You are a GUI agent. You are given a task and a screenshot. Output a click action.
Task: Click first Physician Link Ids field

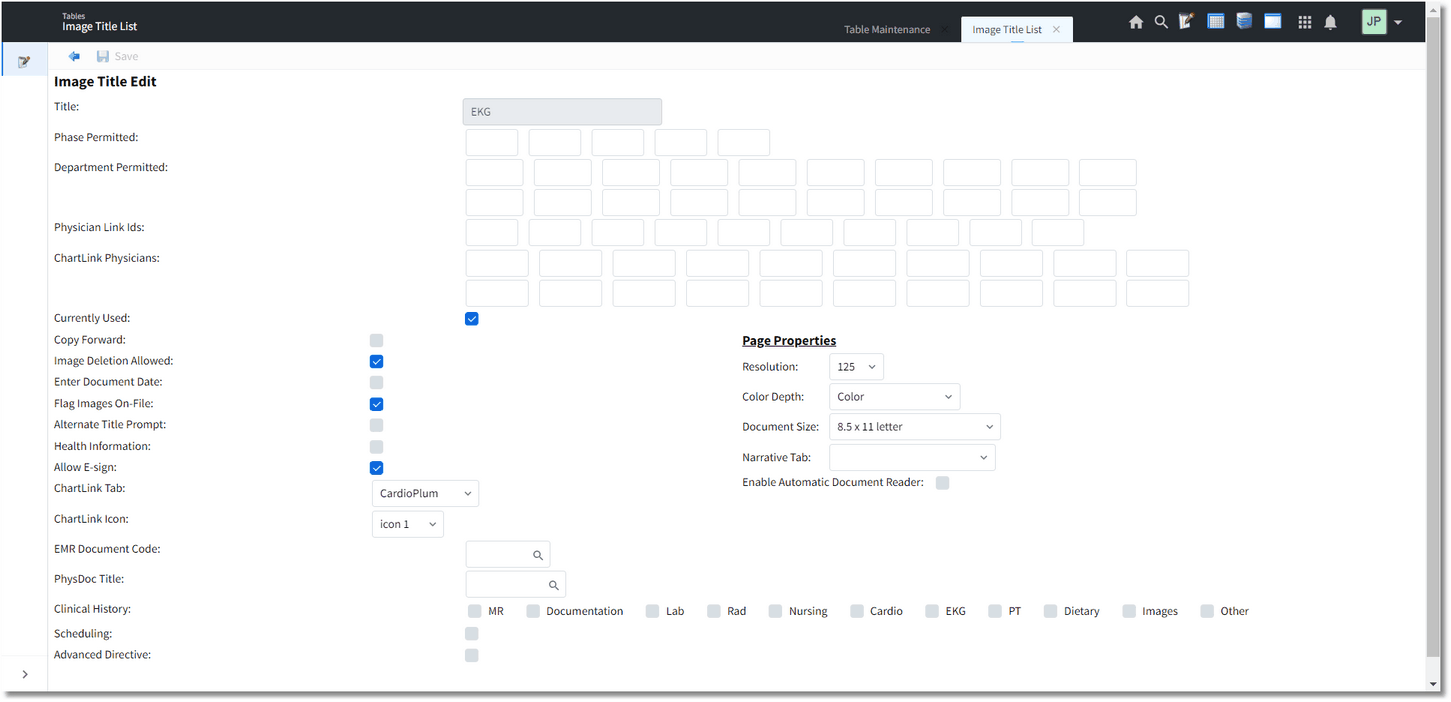pos(492,233)
